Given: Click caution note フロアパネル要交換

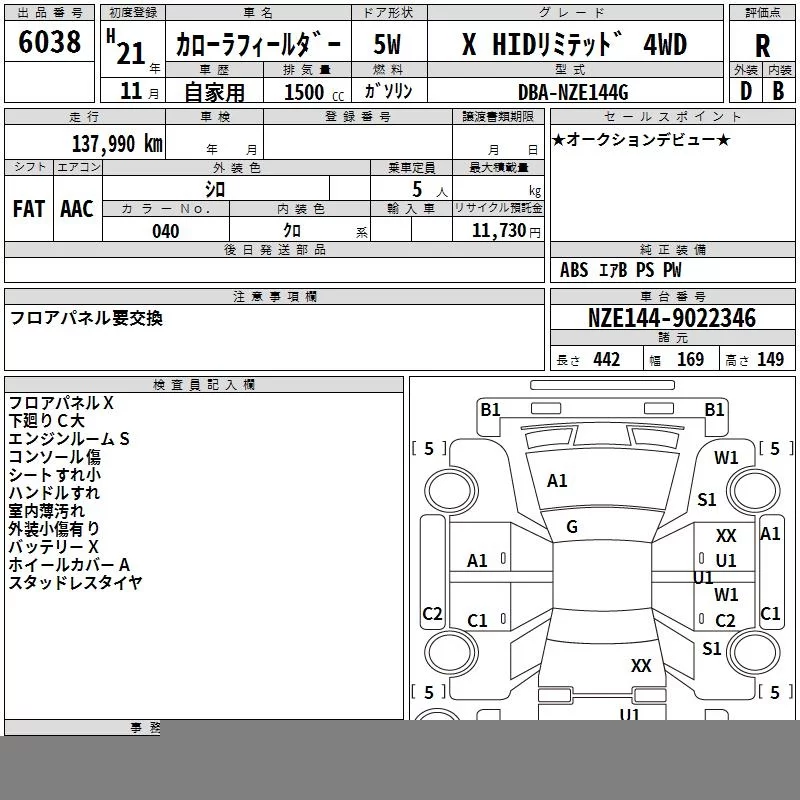Looking at the screenshot, I should 86,318.
